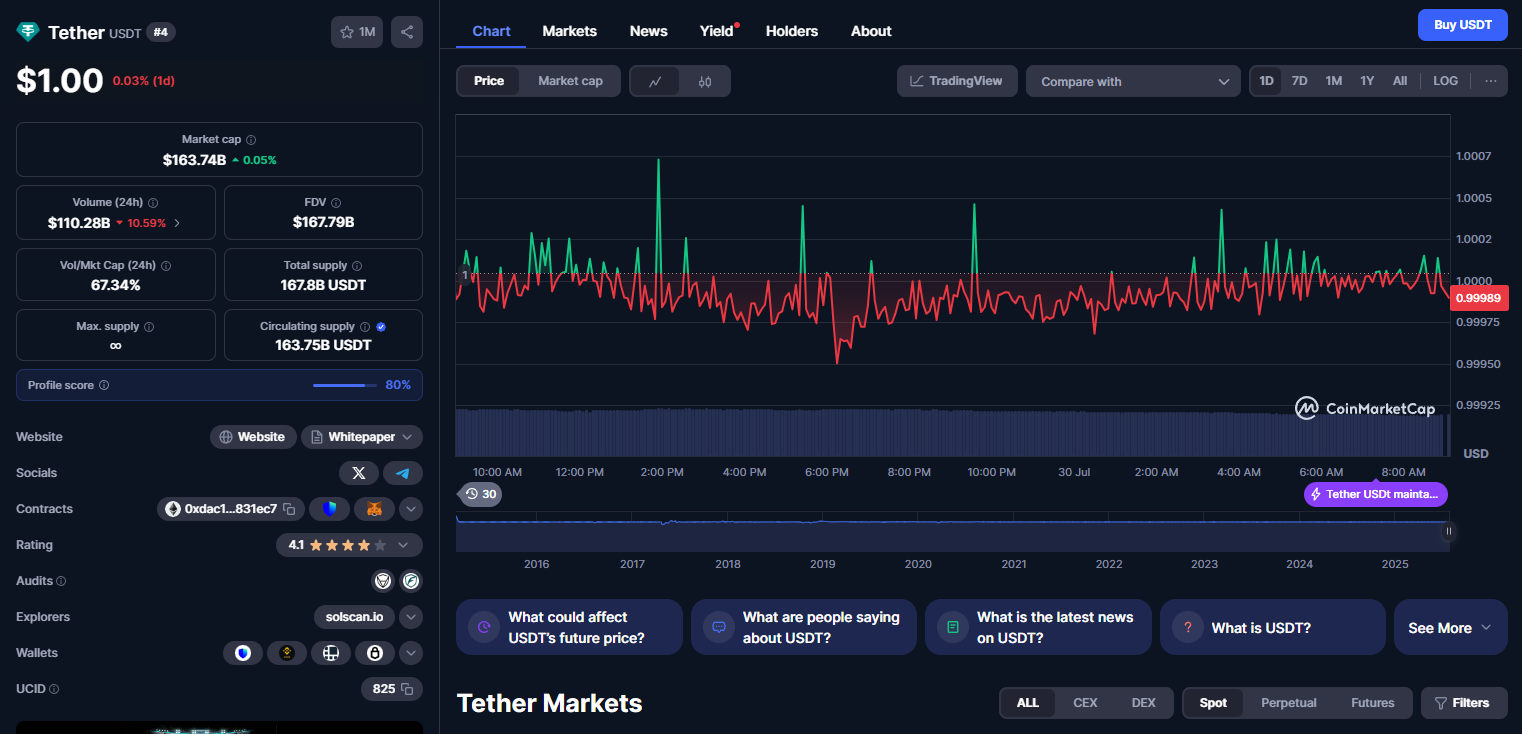Open the padlock wallet icon in Wallets
This screenshot has width=1522, height=734.
(x=375, y=653)
